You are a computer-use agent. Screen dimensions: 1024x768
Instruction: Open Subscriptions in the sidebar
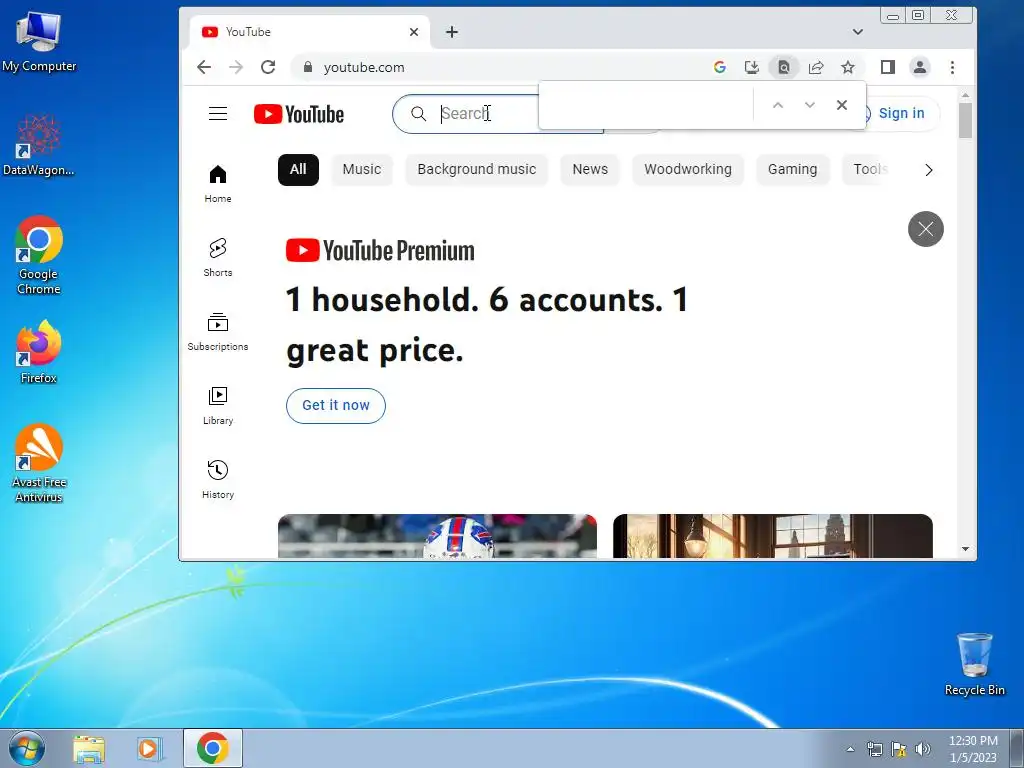click(217, 332)
